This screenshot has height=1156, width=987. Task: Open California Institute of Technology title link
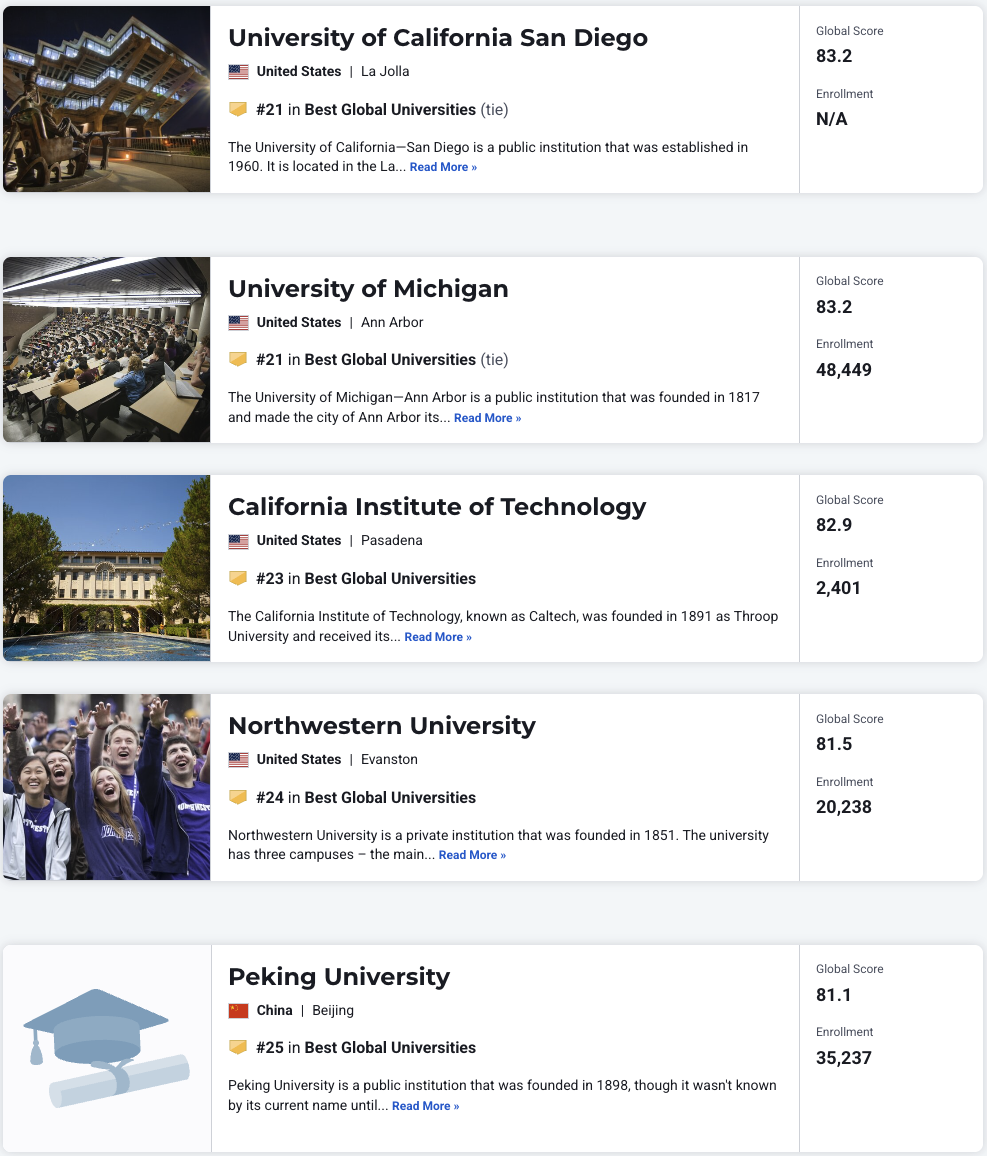click(437, 507)
